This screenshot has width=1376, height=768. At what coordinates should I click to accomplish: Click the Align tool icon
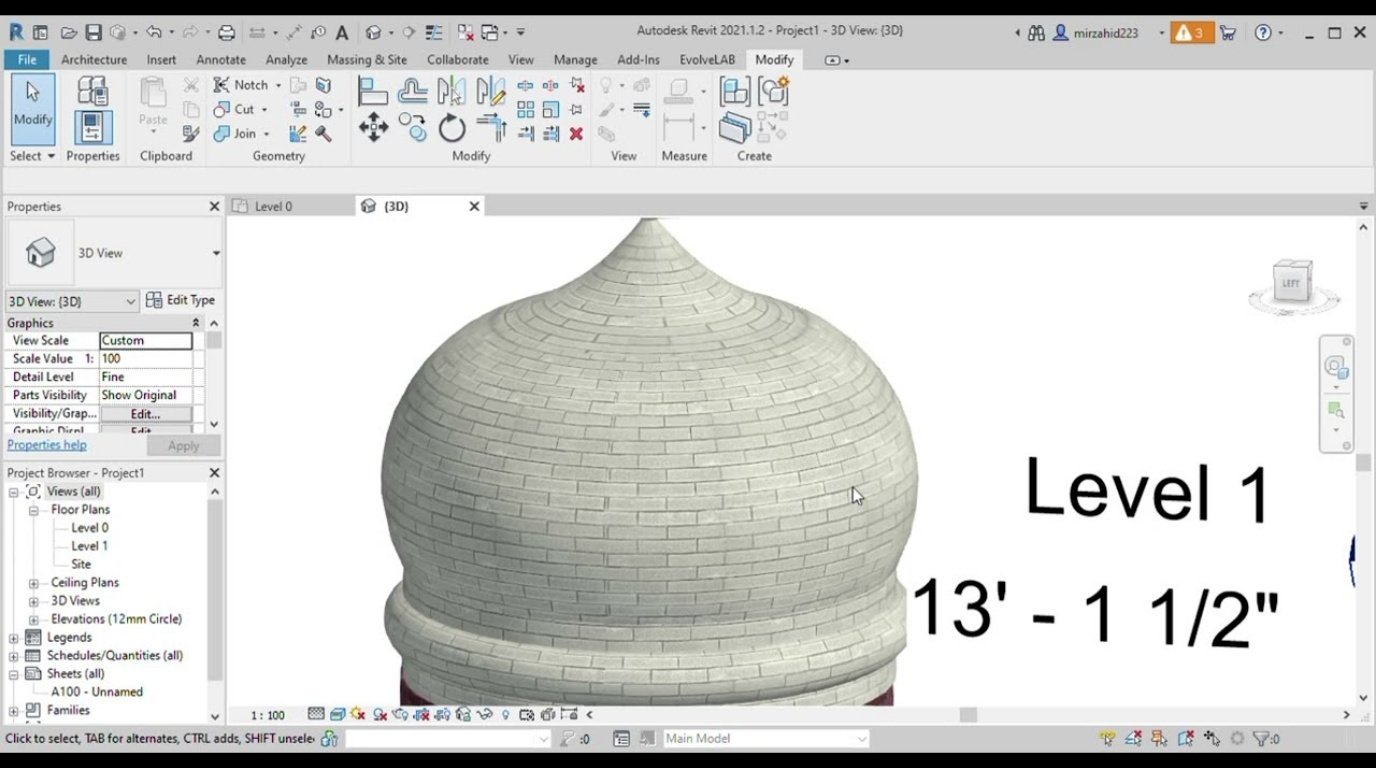(x=372, y=92)
